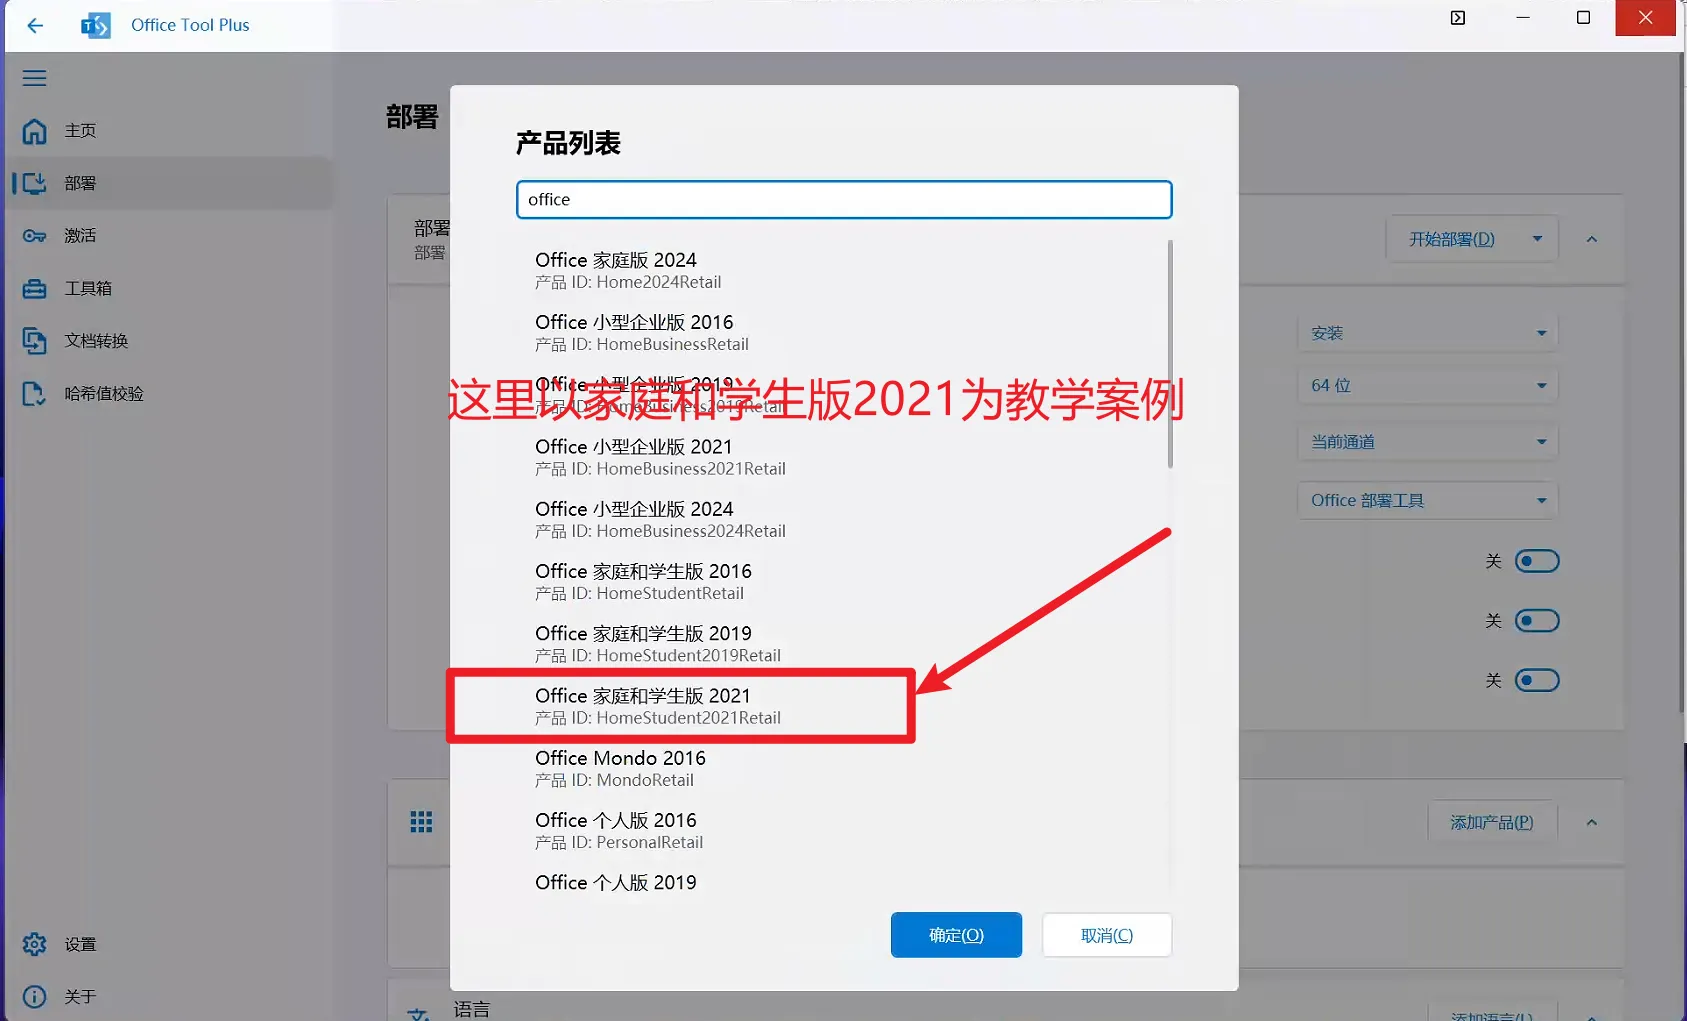Open 文档转换 in the sidebar

(170, 341)
